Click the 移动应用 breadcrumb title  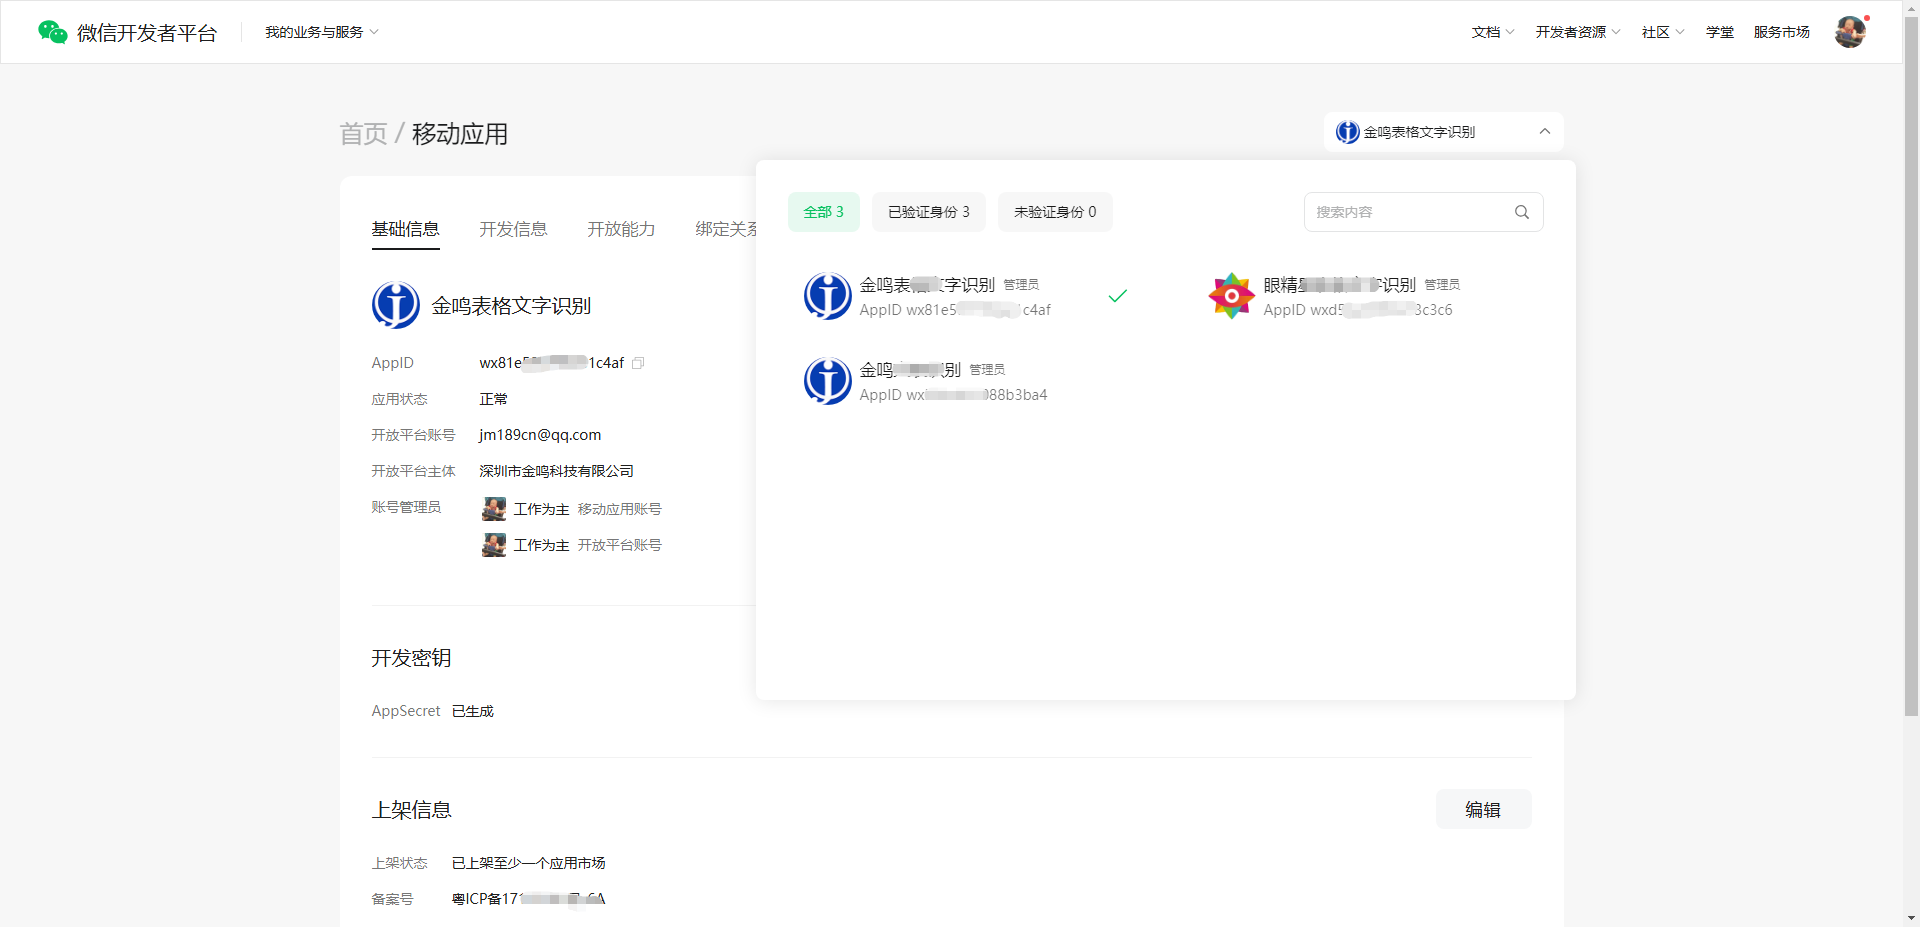pos(460,134)
